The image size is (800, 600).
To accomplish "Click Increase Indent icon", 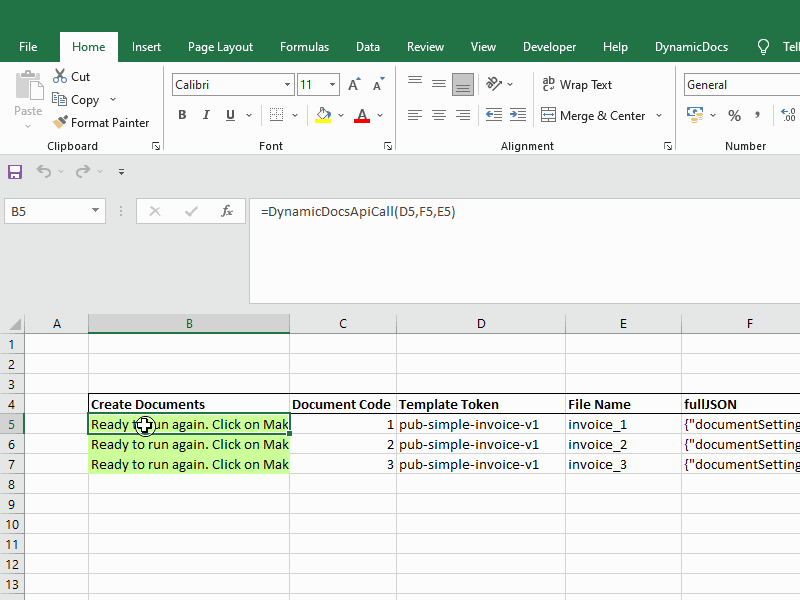I will click(x=518, y=115).
